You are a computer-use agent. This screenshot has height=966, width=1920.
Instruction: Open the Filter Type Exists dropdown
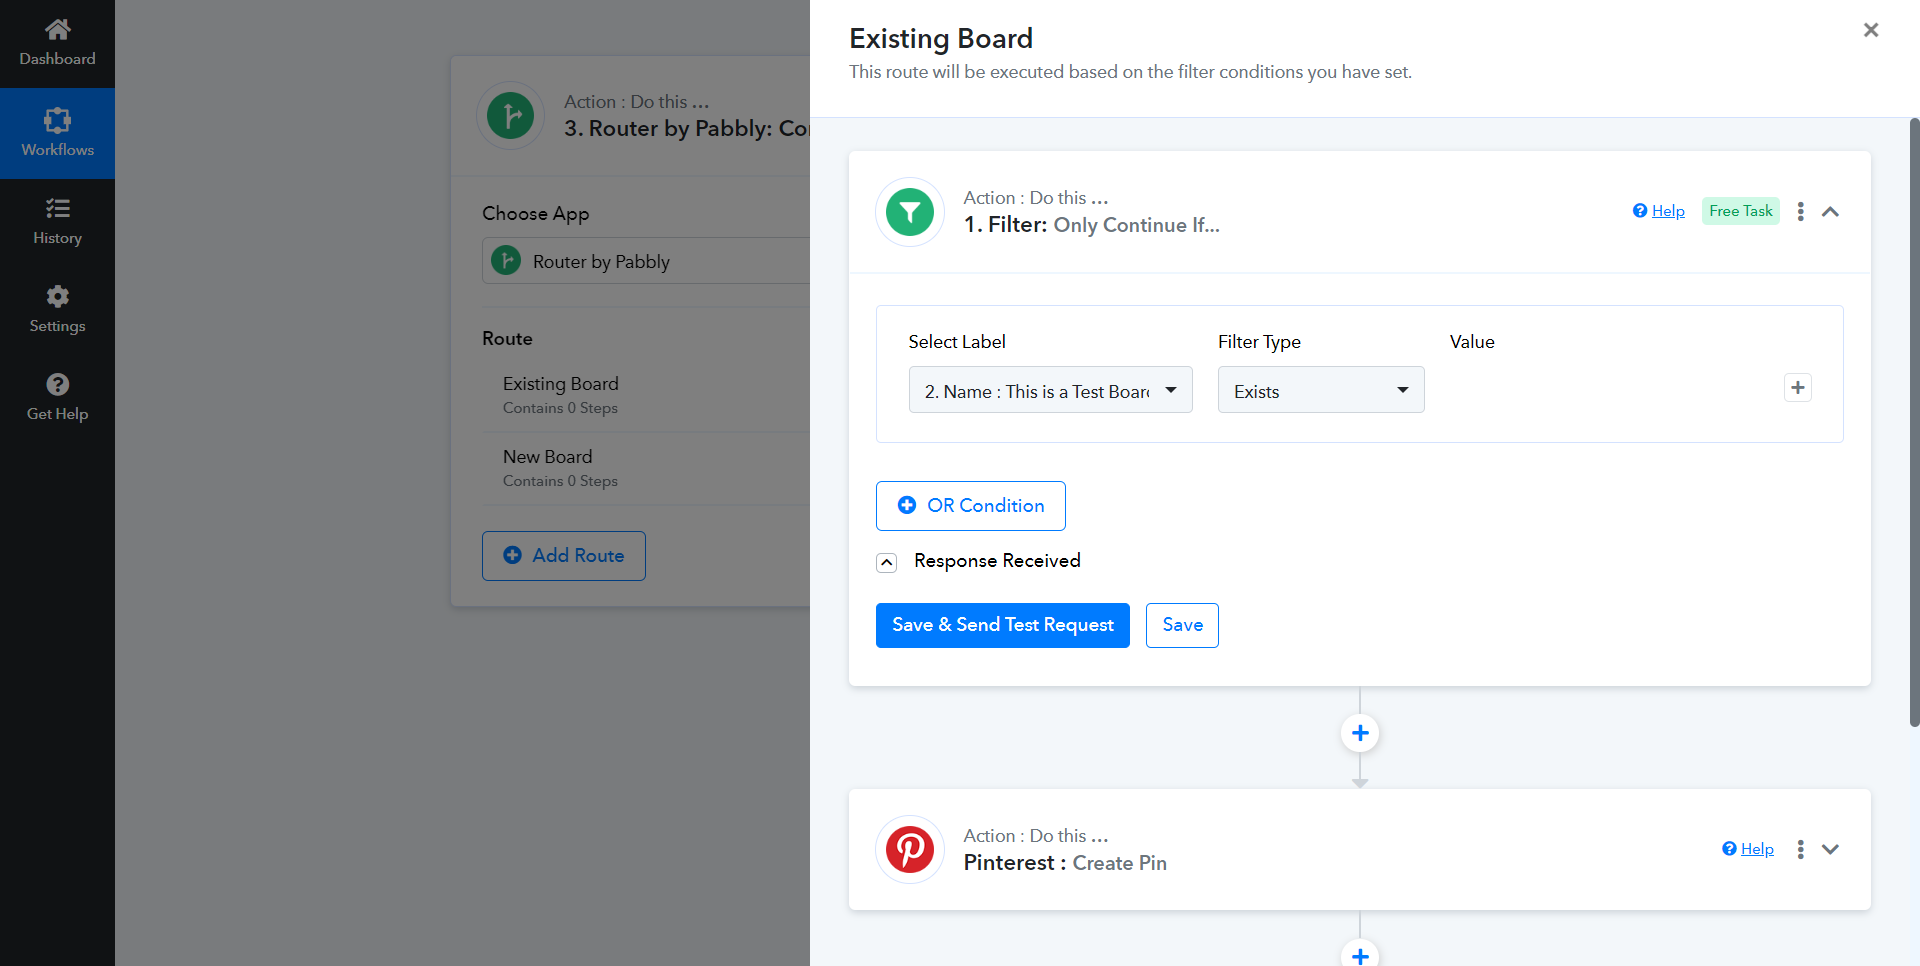click(x=1321, y=390)
